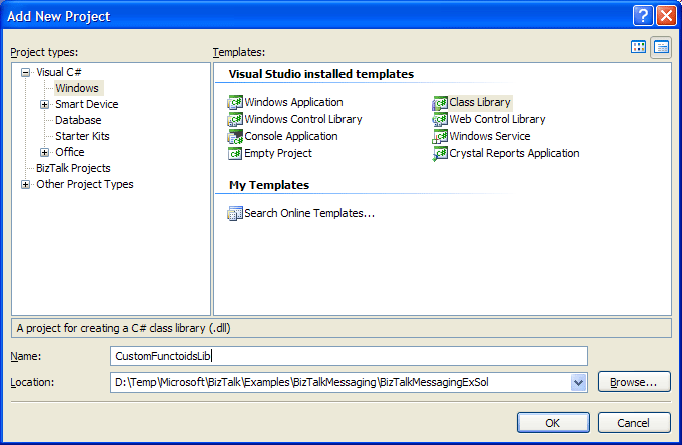Screen dimensions: 682x445
Task: Click the Class Library template icon
Action: [x=440, y=102]
